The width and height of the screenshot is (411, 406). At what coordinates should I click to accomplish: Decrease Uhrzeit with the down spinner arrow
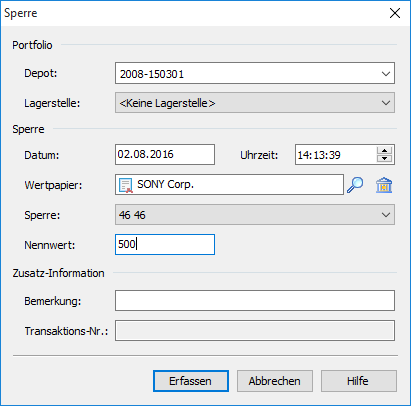coord(384,159)
